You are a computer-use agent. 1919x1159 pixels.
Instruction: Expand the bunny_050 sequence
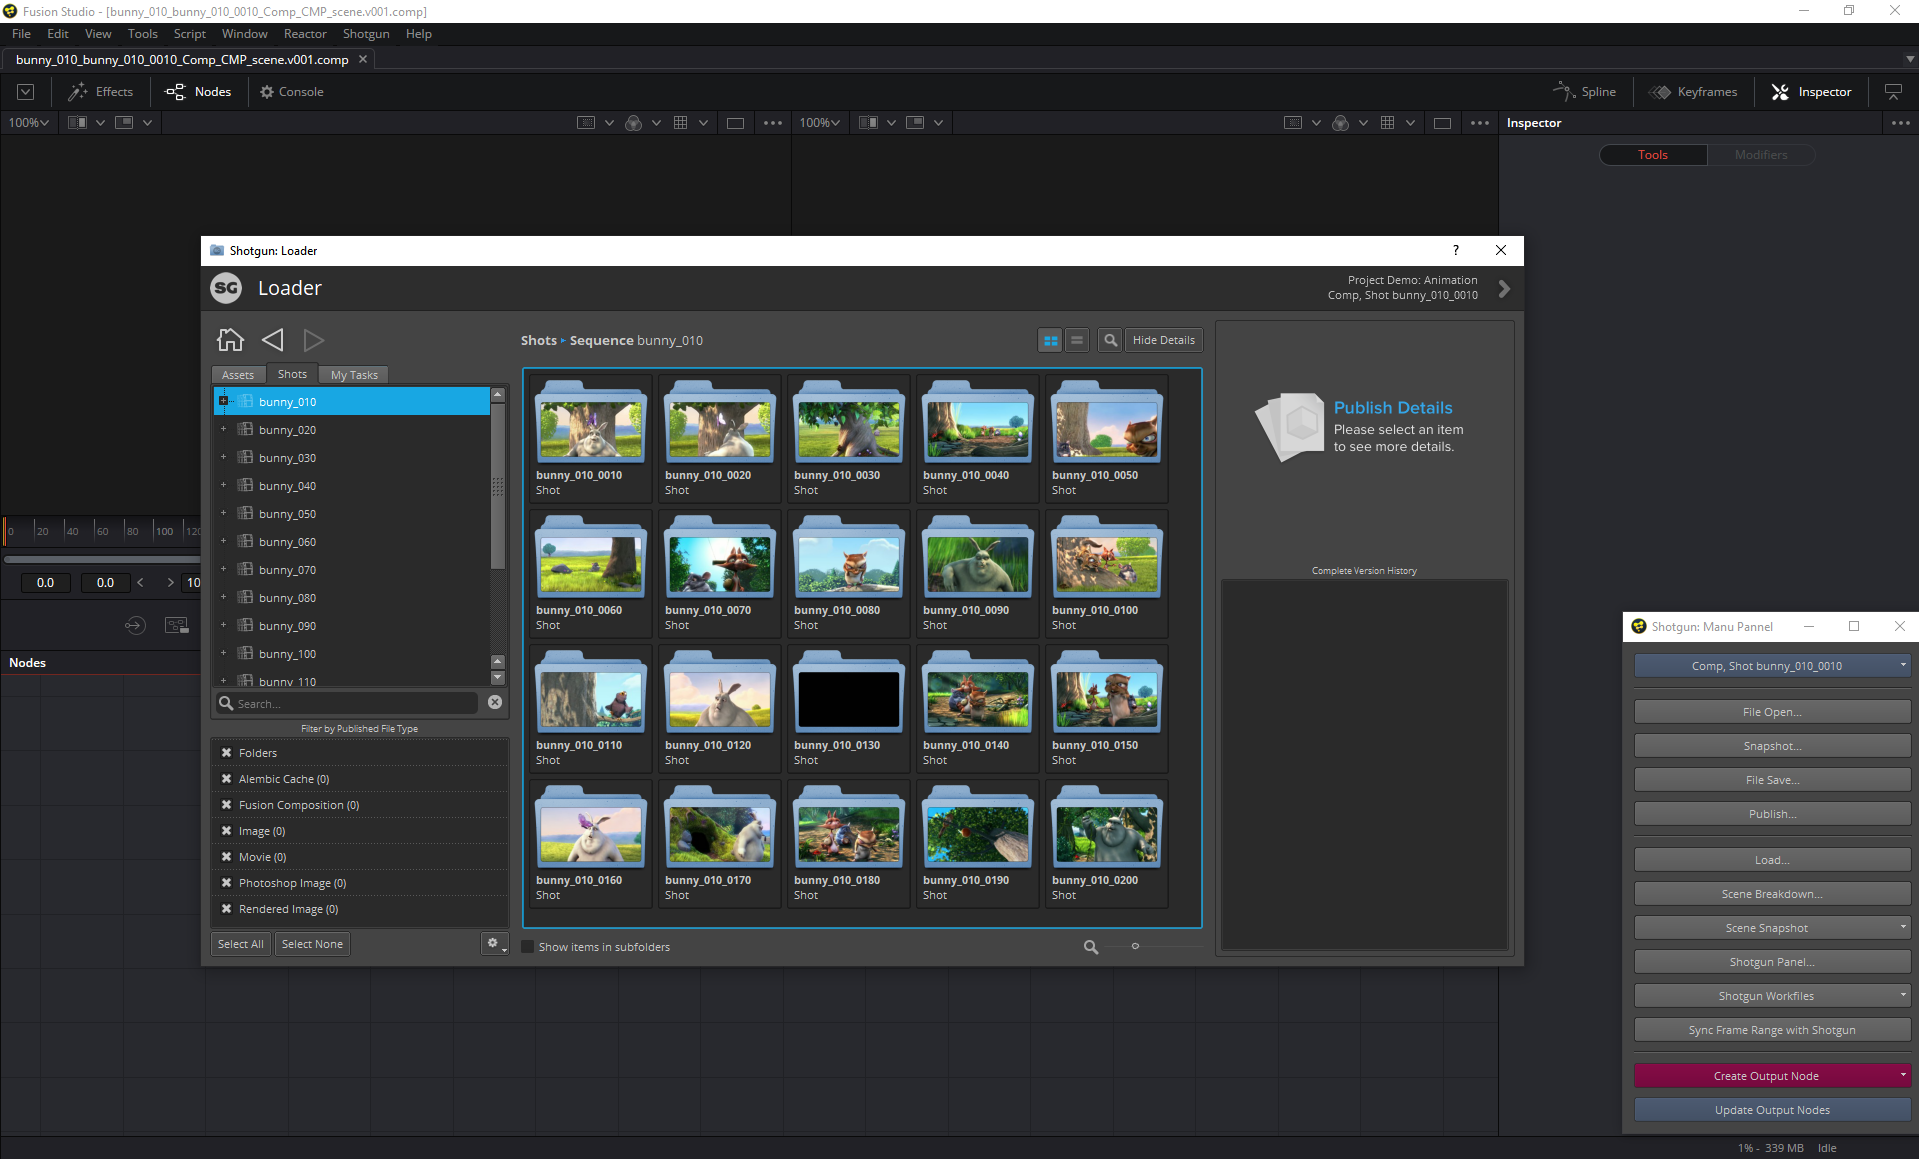224,513
